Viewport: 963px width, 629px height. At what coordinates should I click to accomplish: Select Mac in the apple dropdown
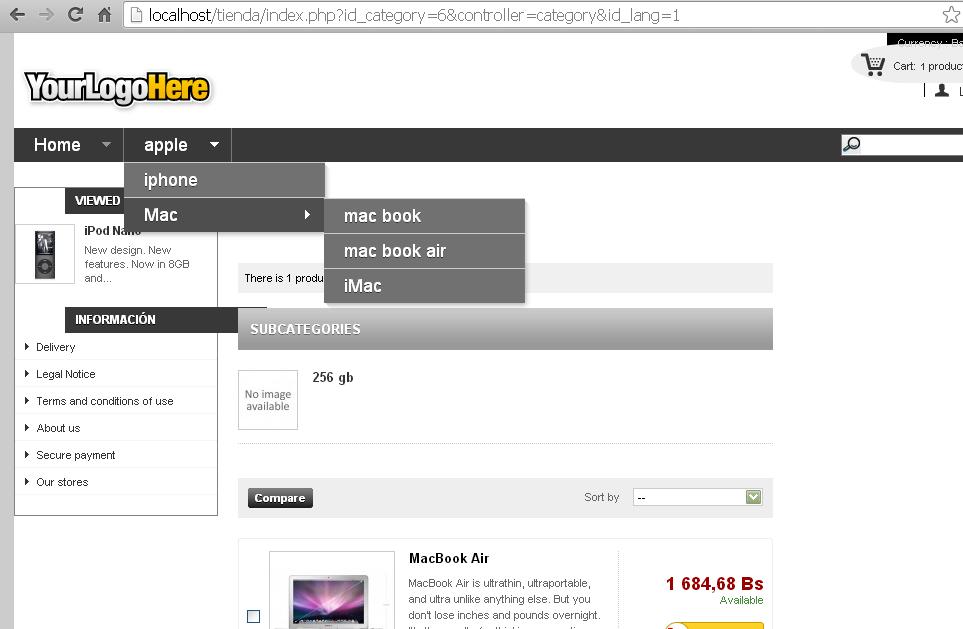(224, 215)
